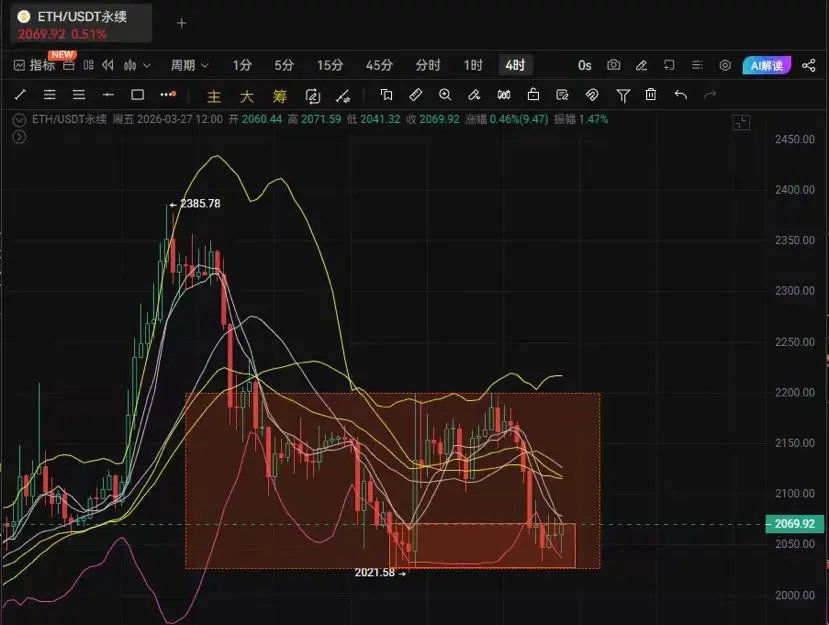The width and height of the screenshot is (829, 625).
Task: Click the AI解读 button
Action: [767, 65]
